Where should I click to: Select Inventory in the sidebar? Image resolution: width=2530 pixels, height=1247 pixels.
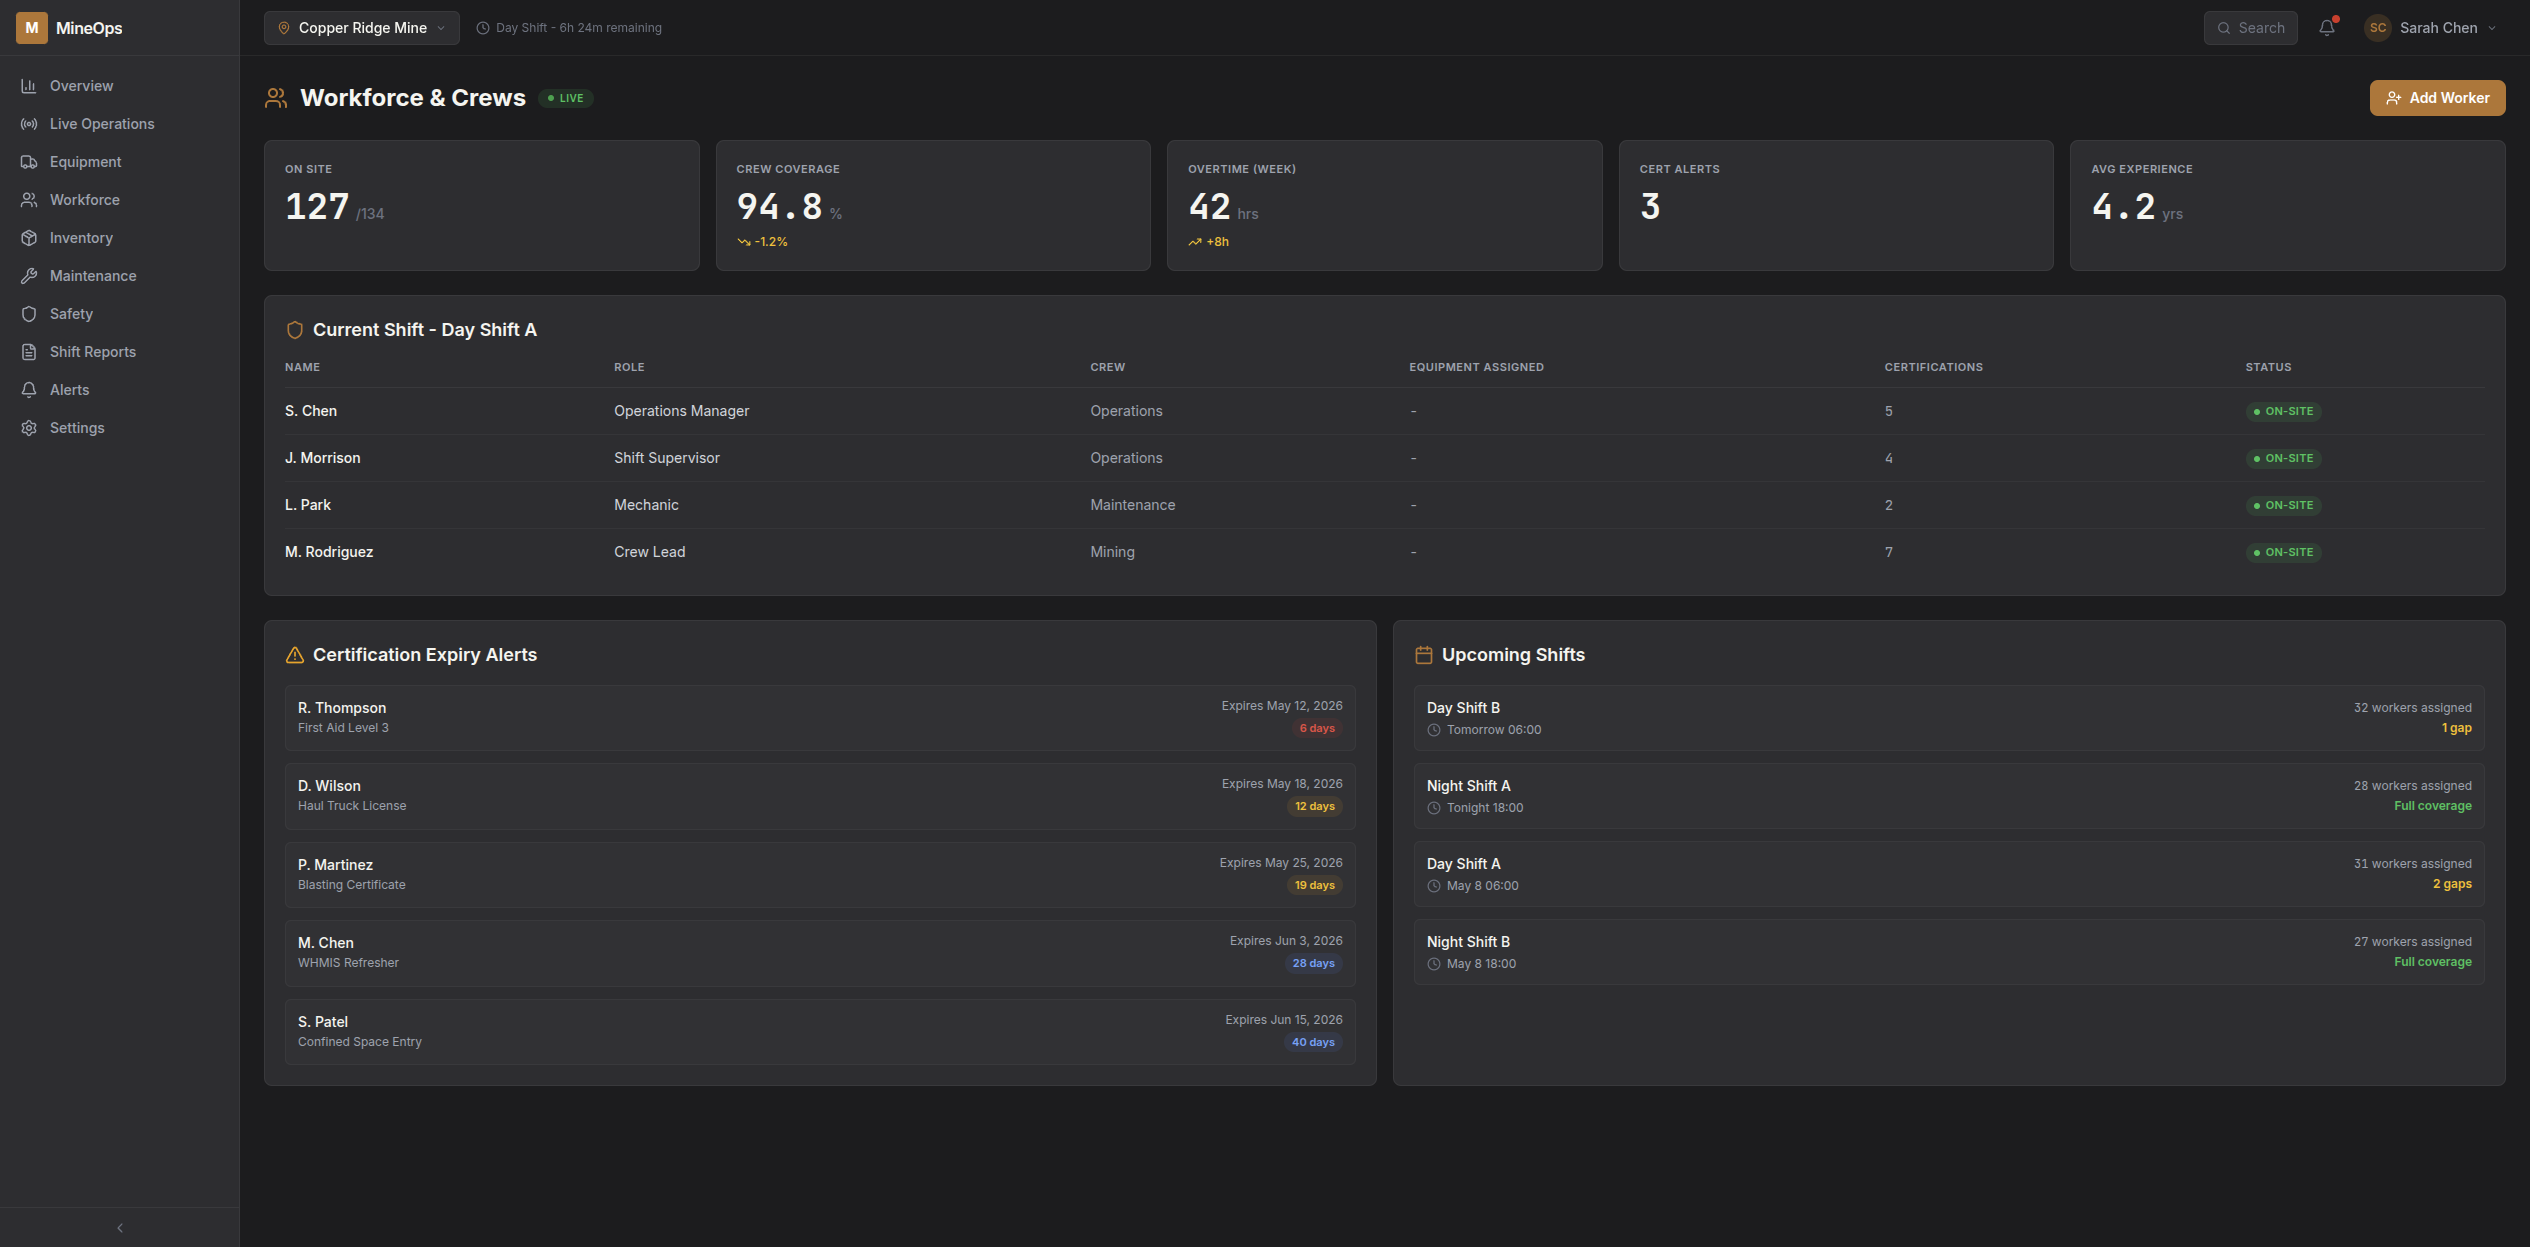click(120, 238)
